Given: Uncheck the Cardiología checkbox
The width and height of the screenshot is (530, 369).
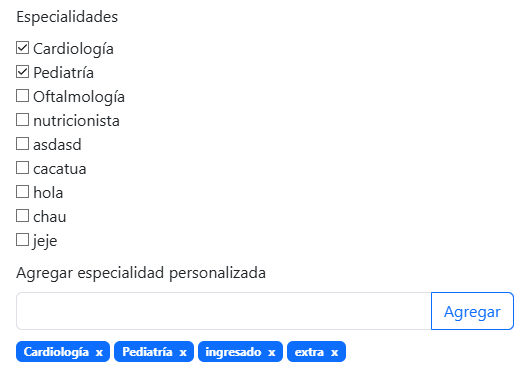Looking at the screenshot, I should pyautogui.click(x=22, y=48).
